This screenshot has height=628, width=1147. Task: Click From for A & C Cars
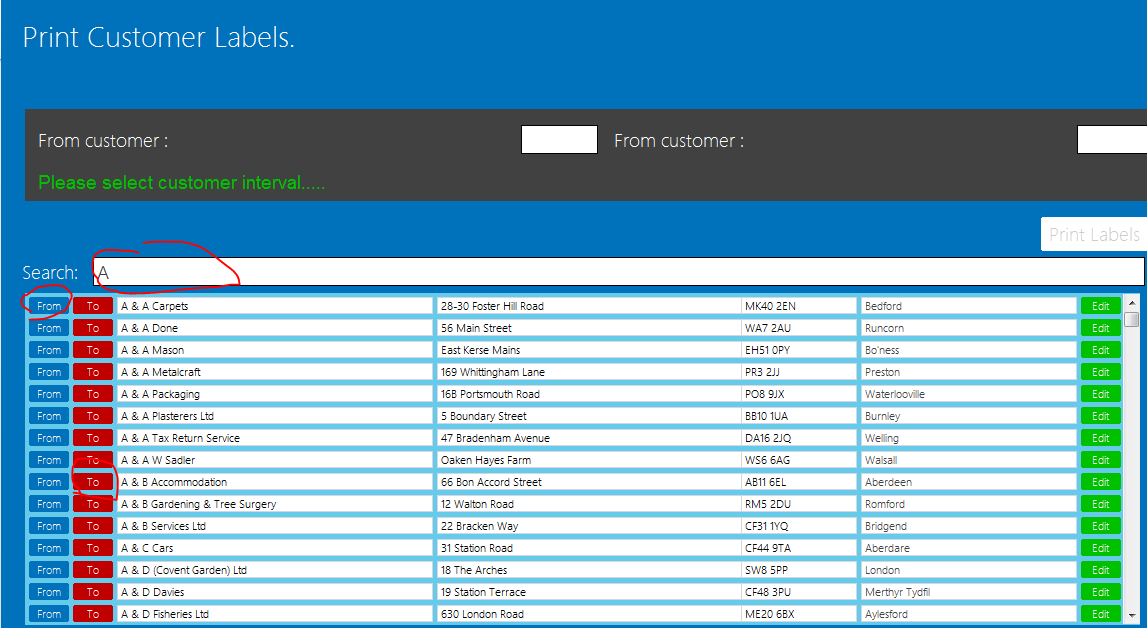pos(49,548)
